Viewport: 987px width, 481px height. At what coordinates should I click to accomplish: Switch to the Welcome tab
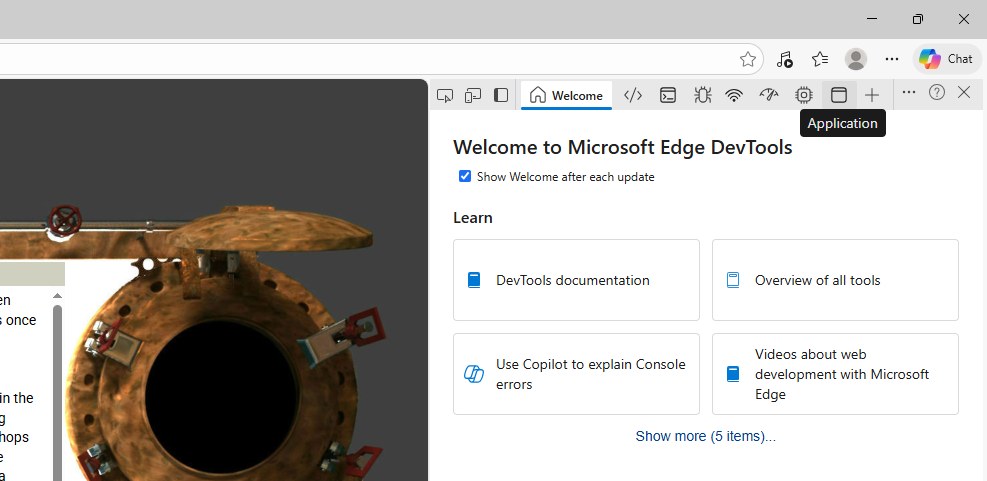pyautogui.click(x=566, y=95)
